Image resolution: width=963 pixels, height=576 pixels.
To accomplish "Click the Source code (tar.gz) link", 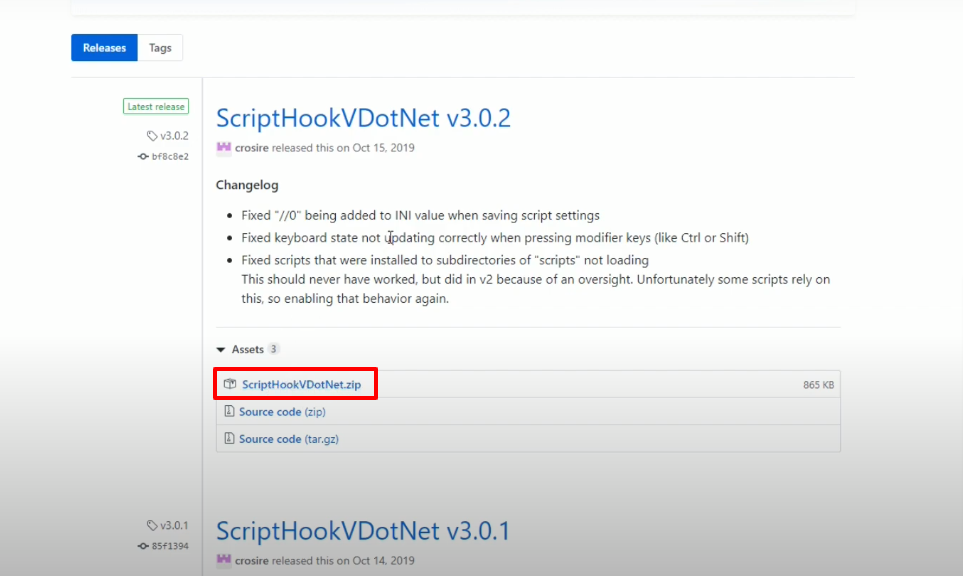I will click(x=289, y=439).
